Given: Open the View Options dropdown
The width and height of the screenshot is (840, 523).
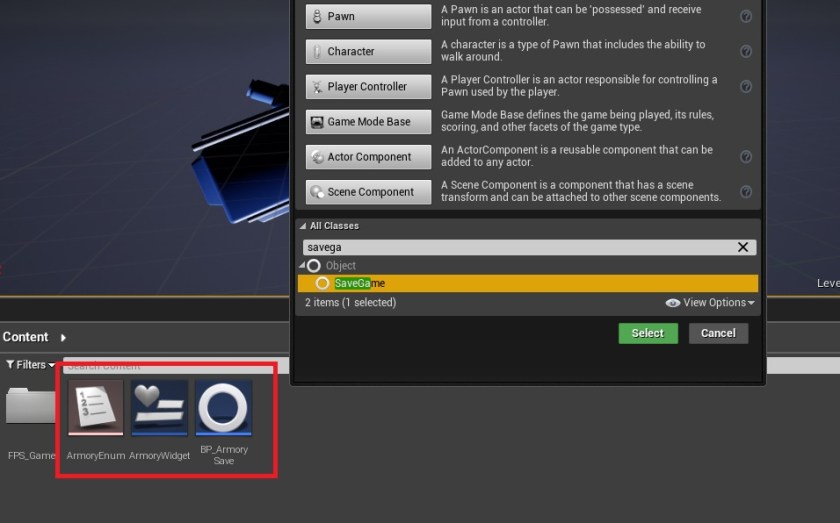Looking at the screenshot, I should click(710, 303).
